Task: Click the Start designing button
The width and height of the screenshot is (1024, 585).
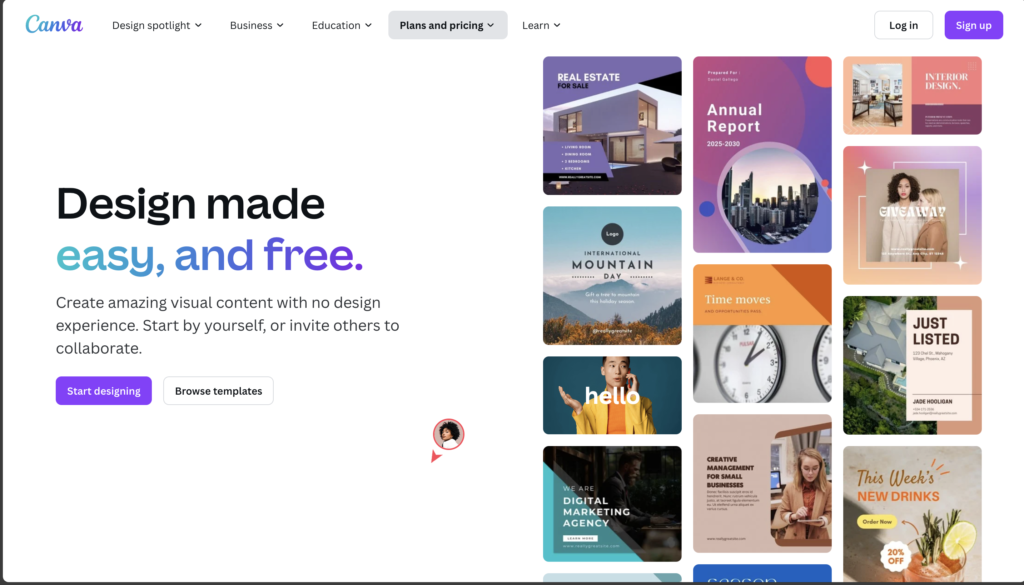Action: [104, 391]
